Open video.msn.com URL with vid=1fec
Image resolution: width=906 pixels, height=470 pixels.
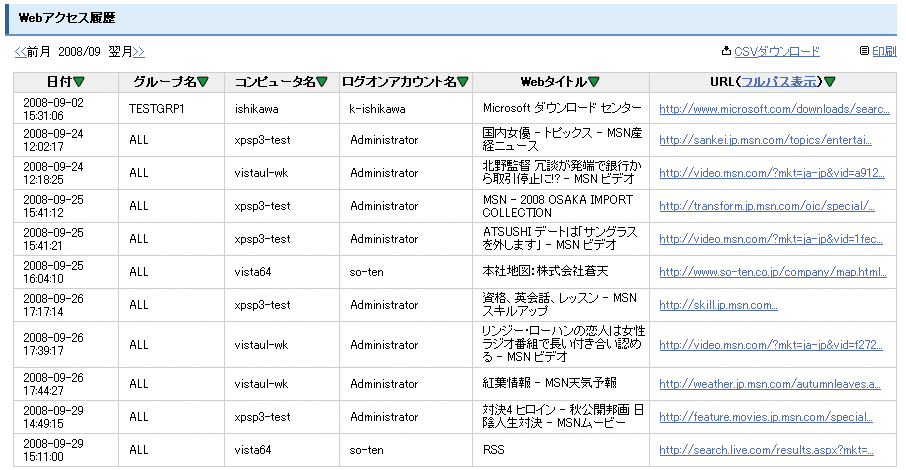771,239
